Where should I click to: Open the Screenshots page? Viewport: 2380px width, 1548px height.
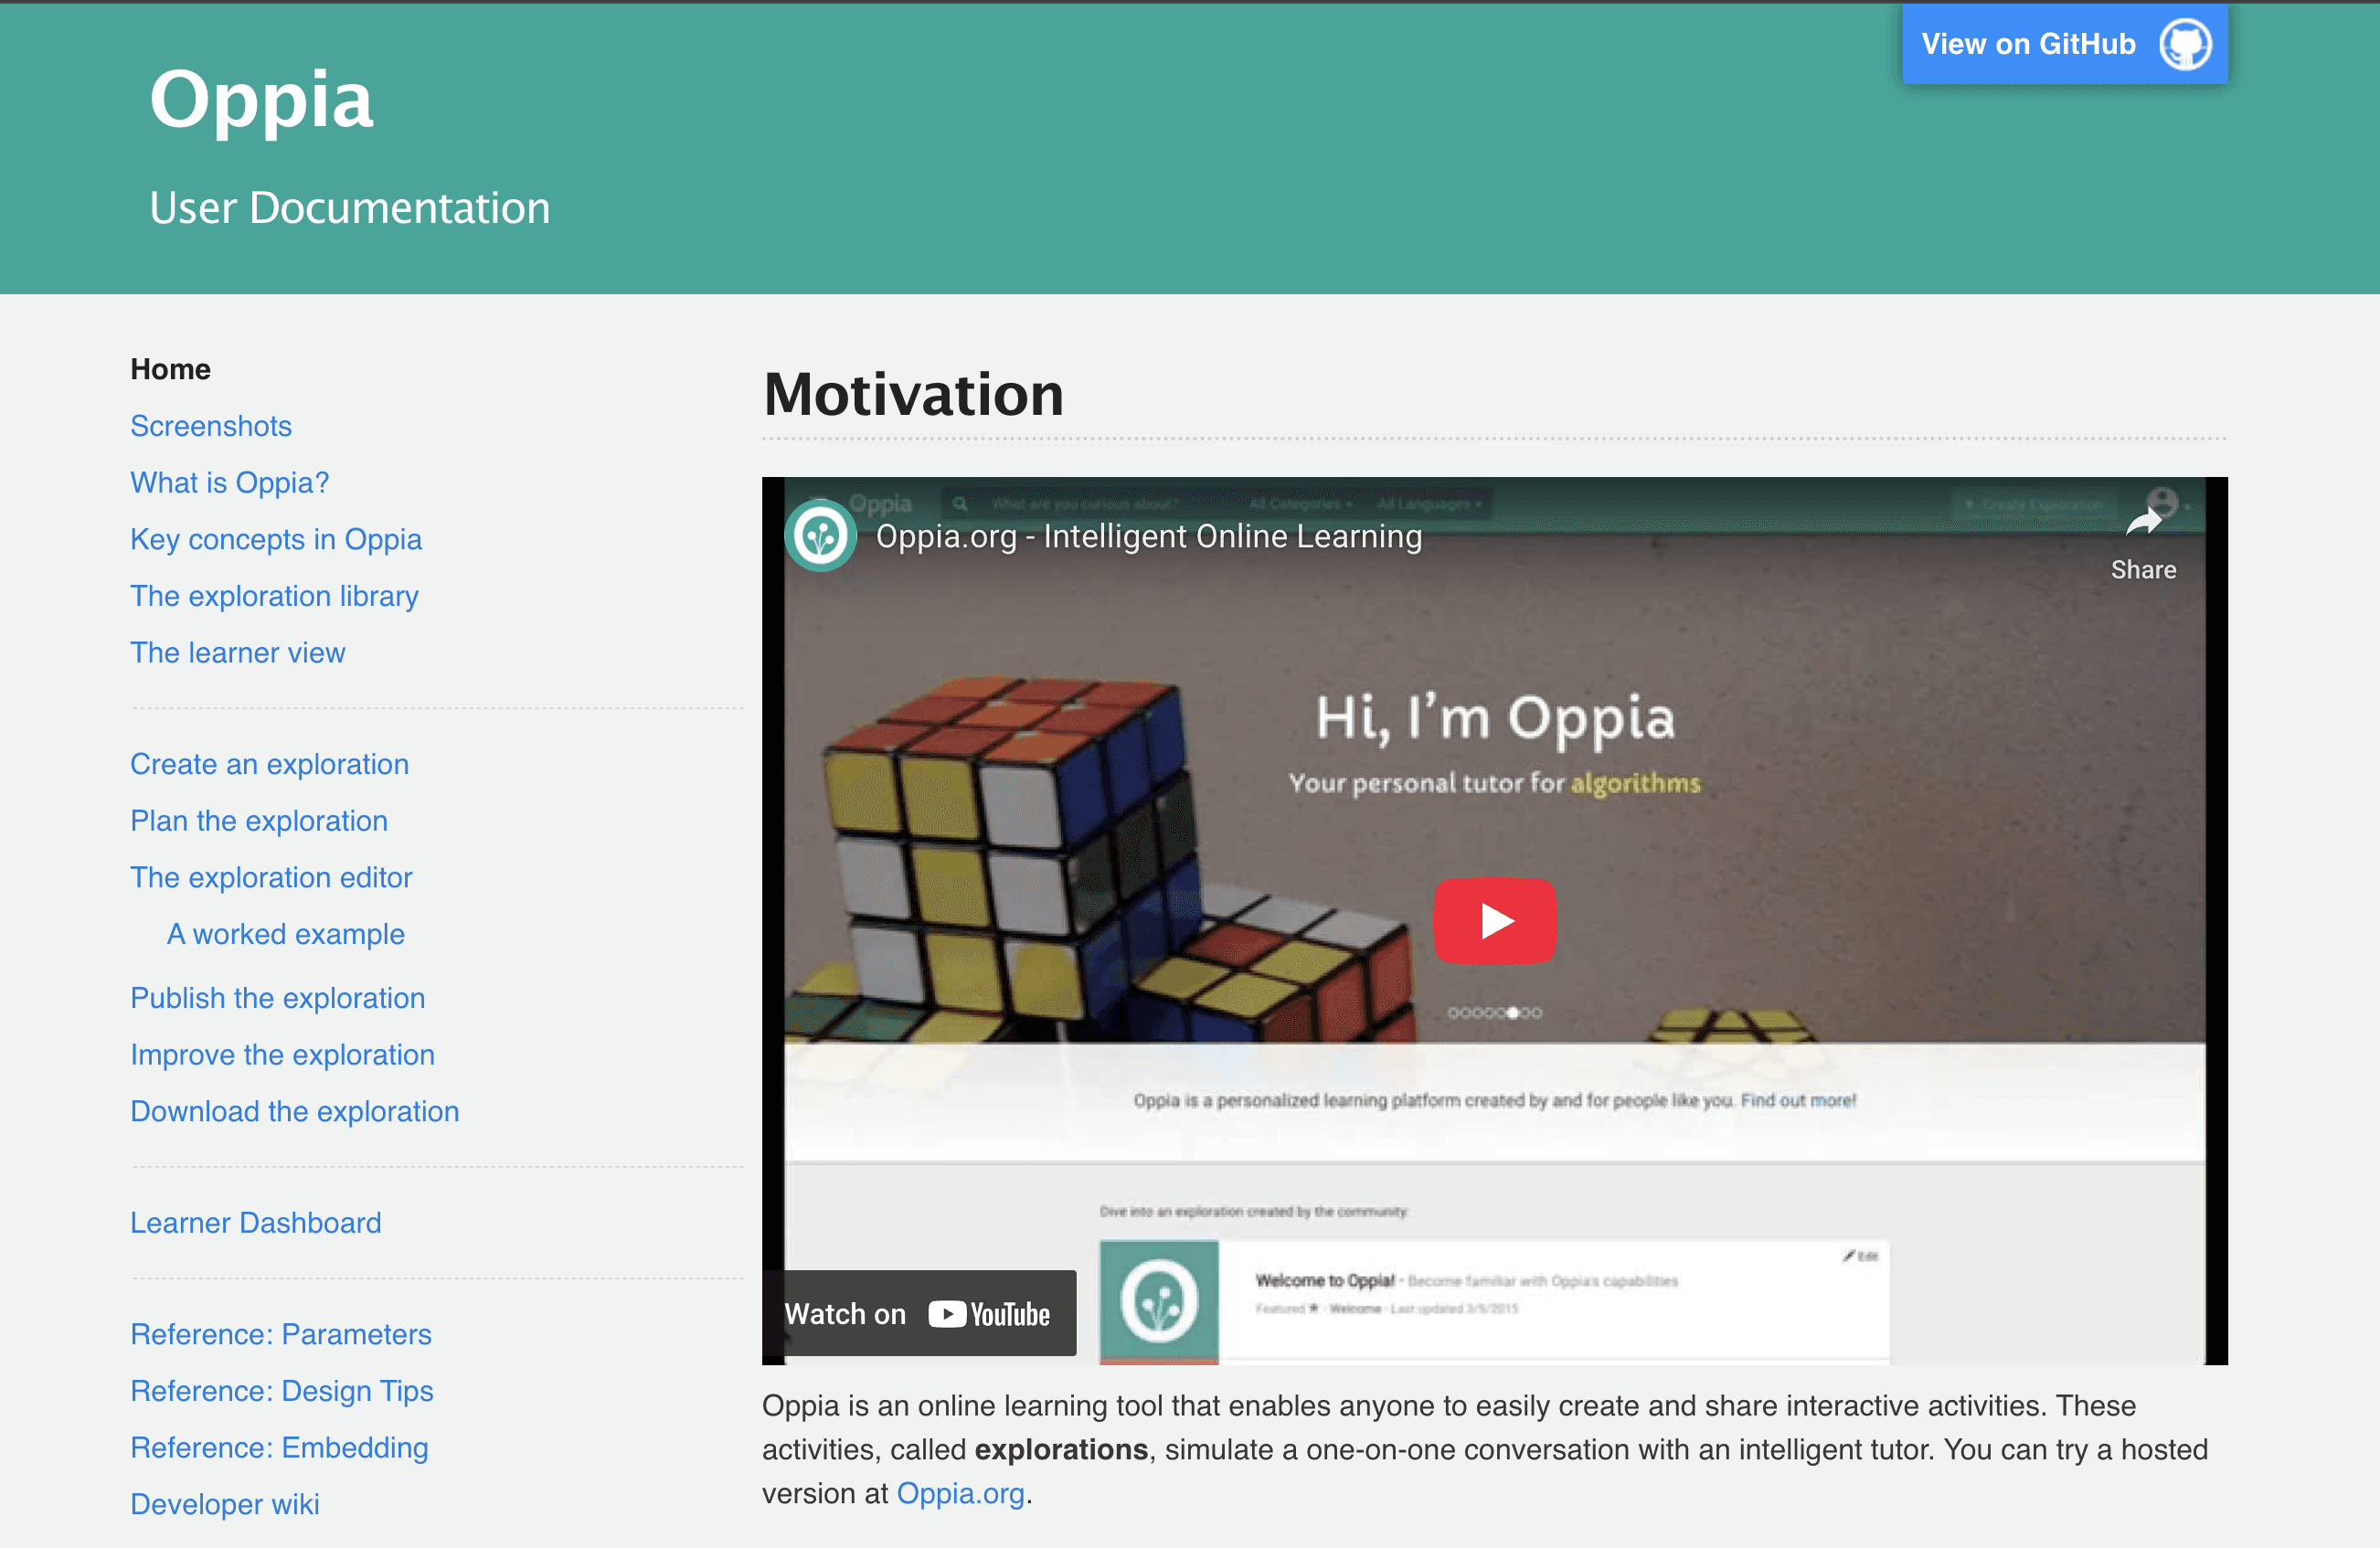click(x=211, y=426)
